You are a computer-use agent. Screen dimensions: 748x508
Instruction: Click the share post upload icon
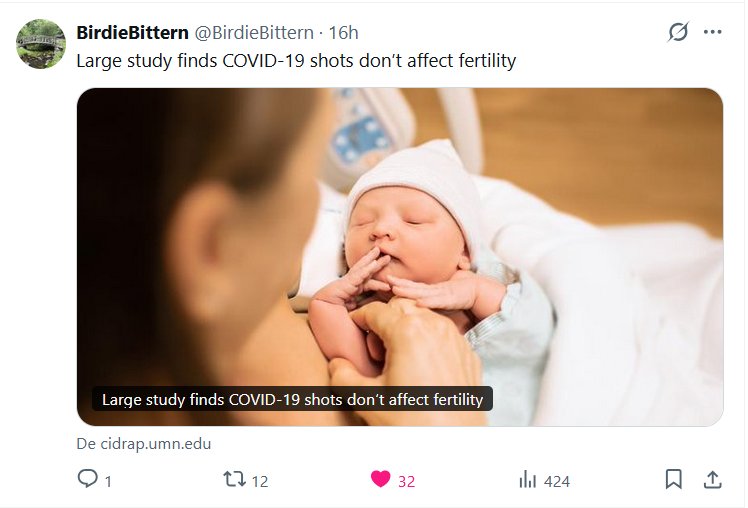pyautogui.click(x=712, y=480)
